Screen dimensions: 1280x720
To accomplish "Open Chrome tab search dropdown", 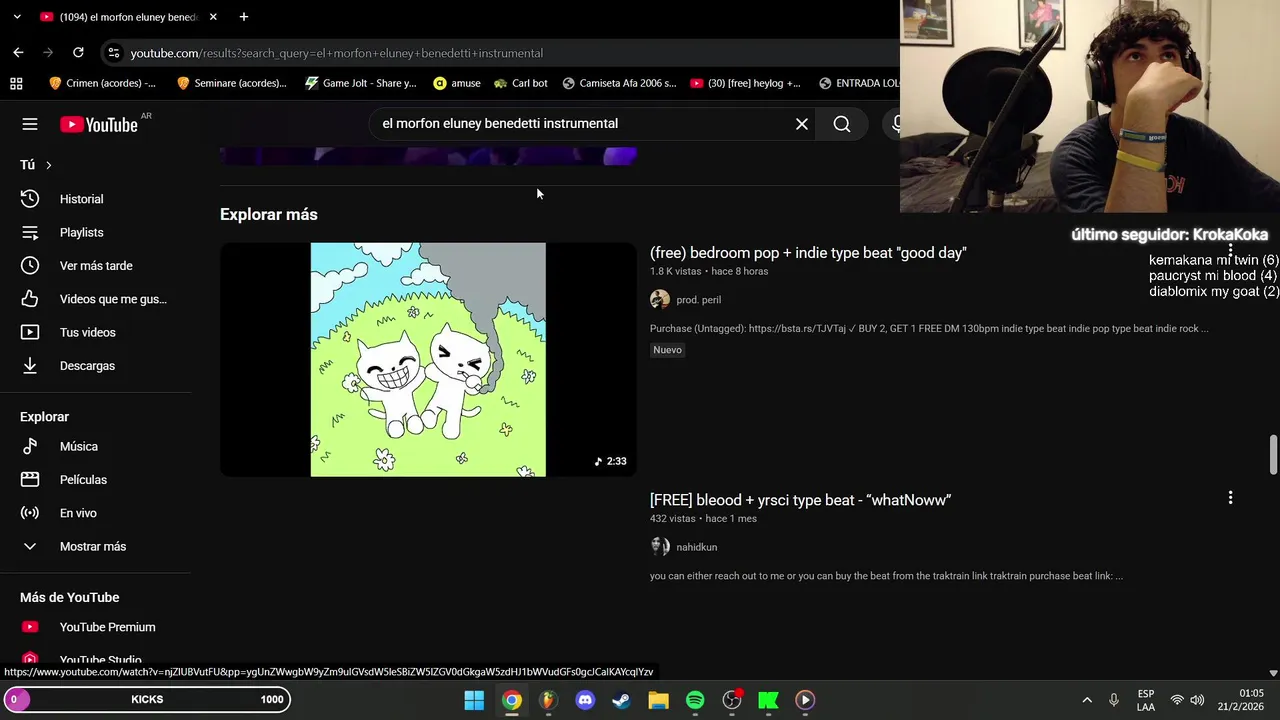I will pyautogui.click(x=16, y=17).
